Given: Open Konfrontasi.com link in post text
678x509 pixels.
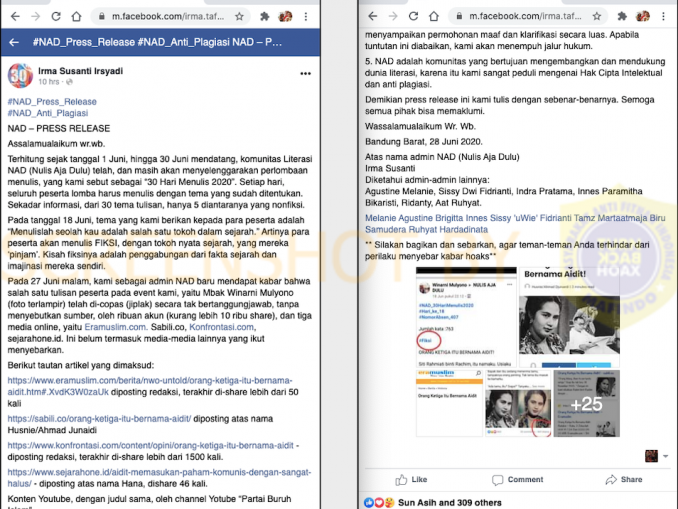Looking at the screenshot, I should tap(222, 327).
